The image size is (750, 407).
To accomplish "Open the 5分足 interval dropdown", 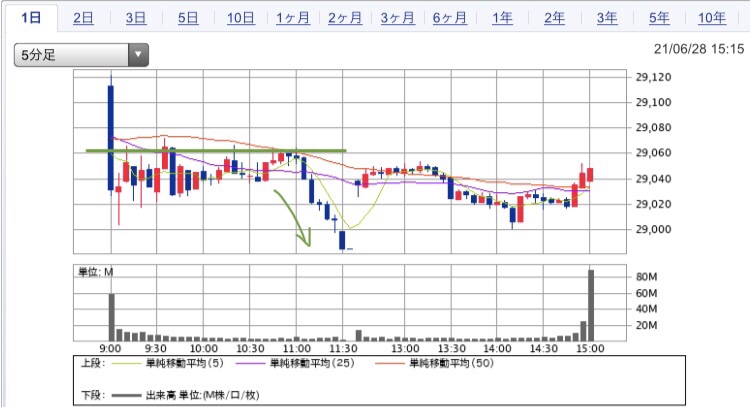I will 81,55.
